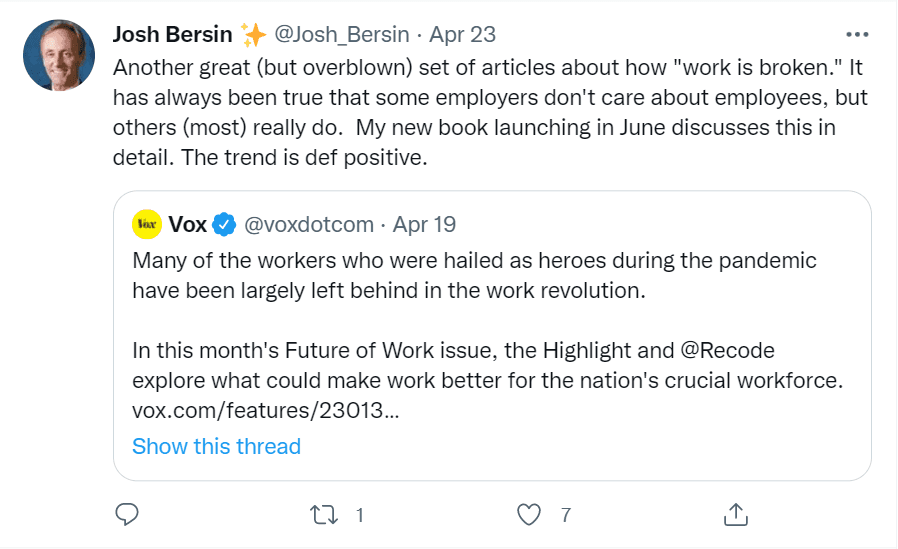Viewport: 898px width, 549px height.
Task: Click the like count number 7
Action: pyautogui.click(x=565, y=515)
